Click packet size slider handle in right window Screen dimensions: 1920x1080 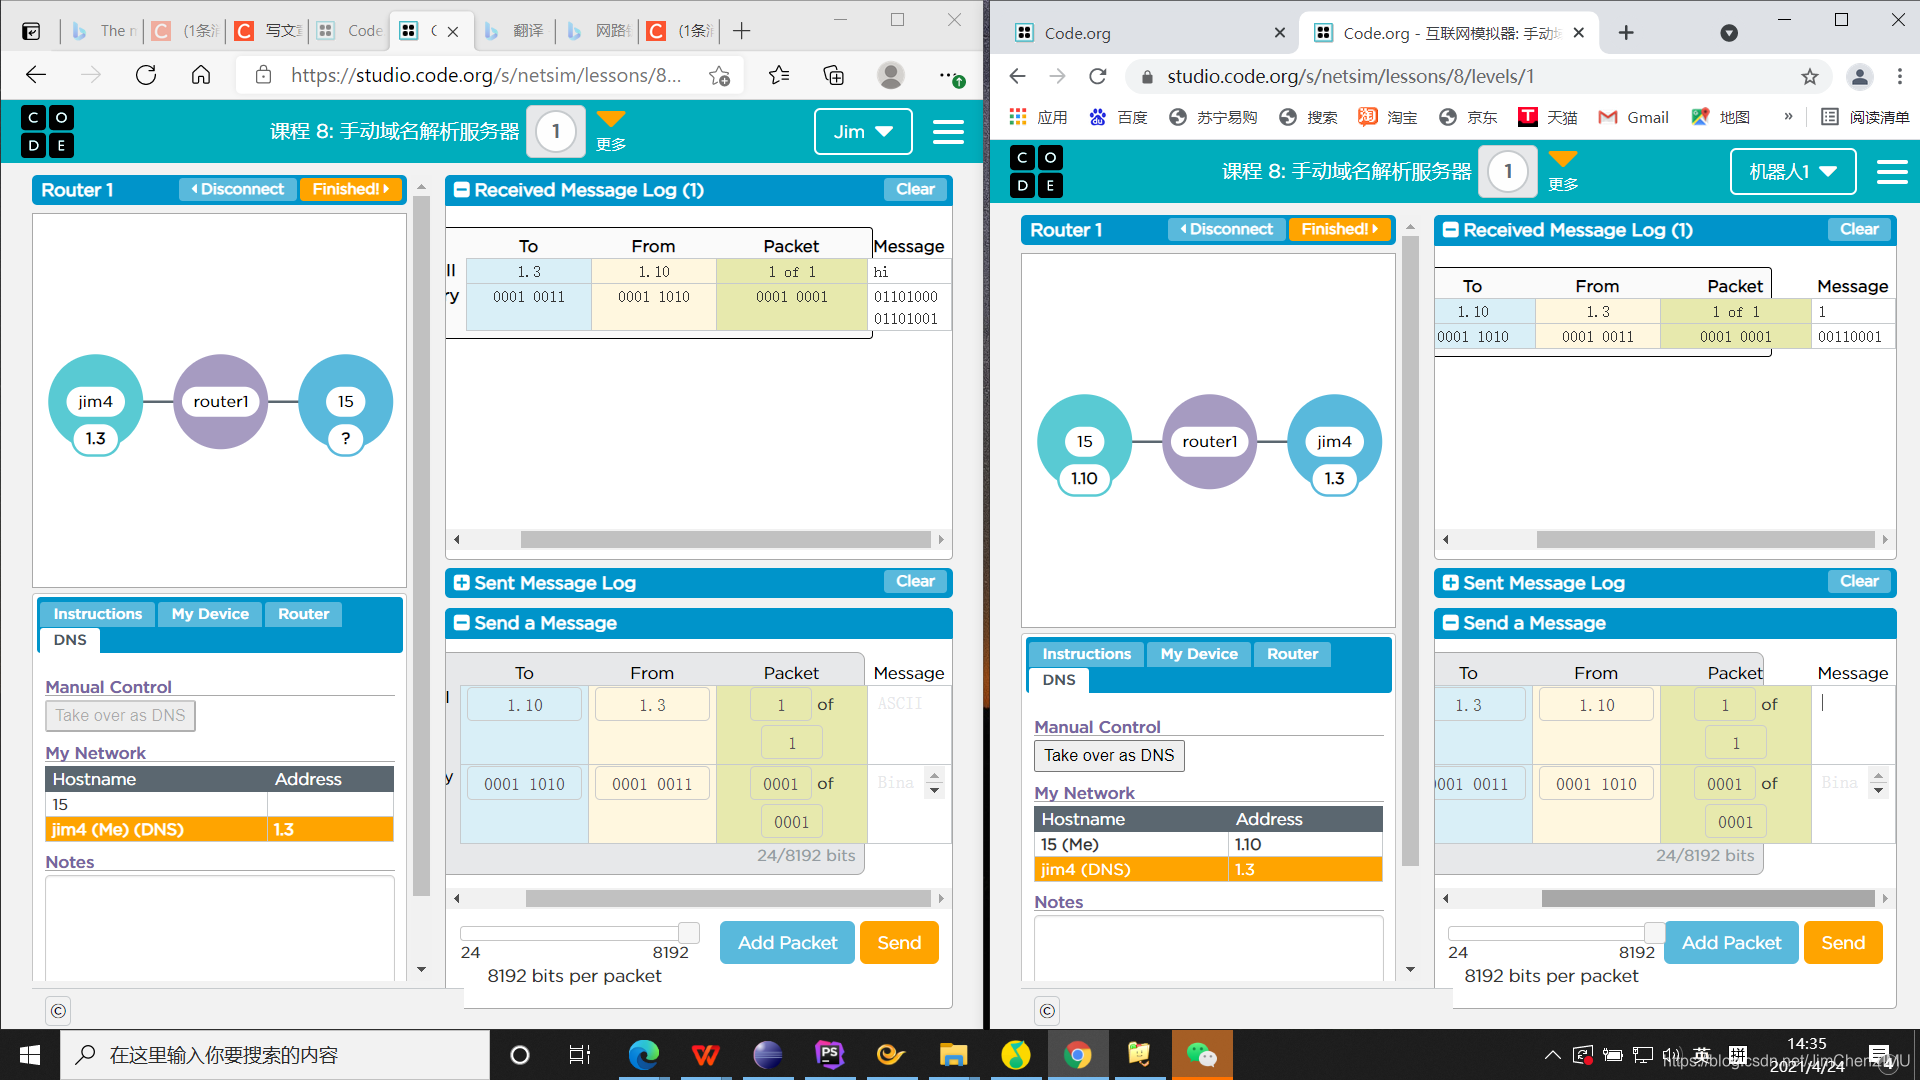point(1654,932)
